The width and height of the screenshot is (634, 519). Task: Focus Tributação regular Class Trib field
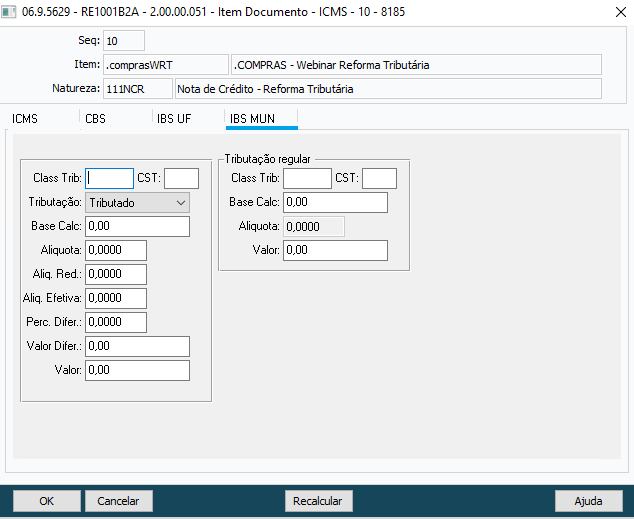(x=307, y=179)
